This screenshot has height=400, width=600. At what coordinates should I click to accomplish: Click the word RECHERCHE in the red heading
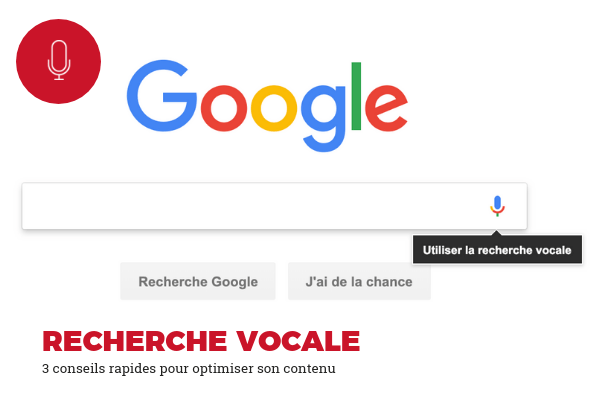[135, 341]
